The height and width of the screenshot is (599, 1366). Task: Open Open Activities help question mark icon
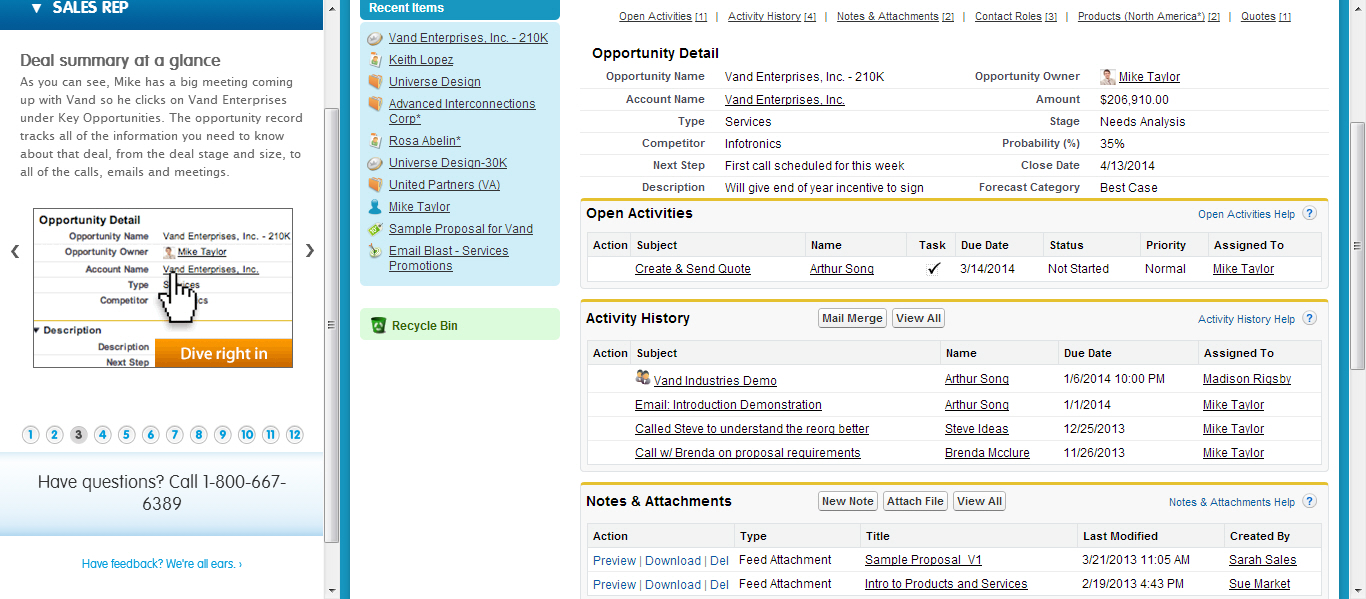tap(1309, 214)
